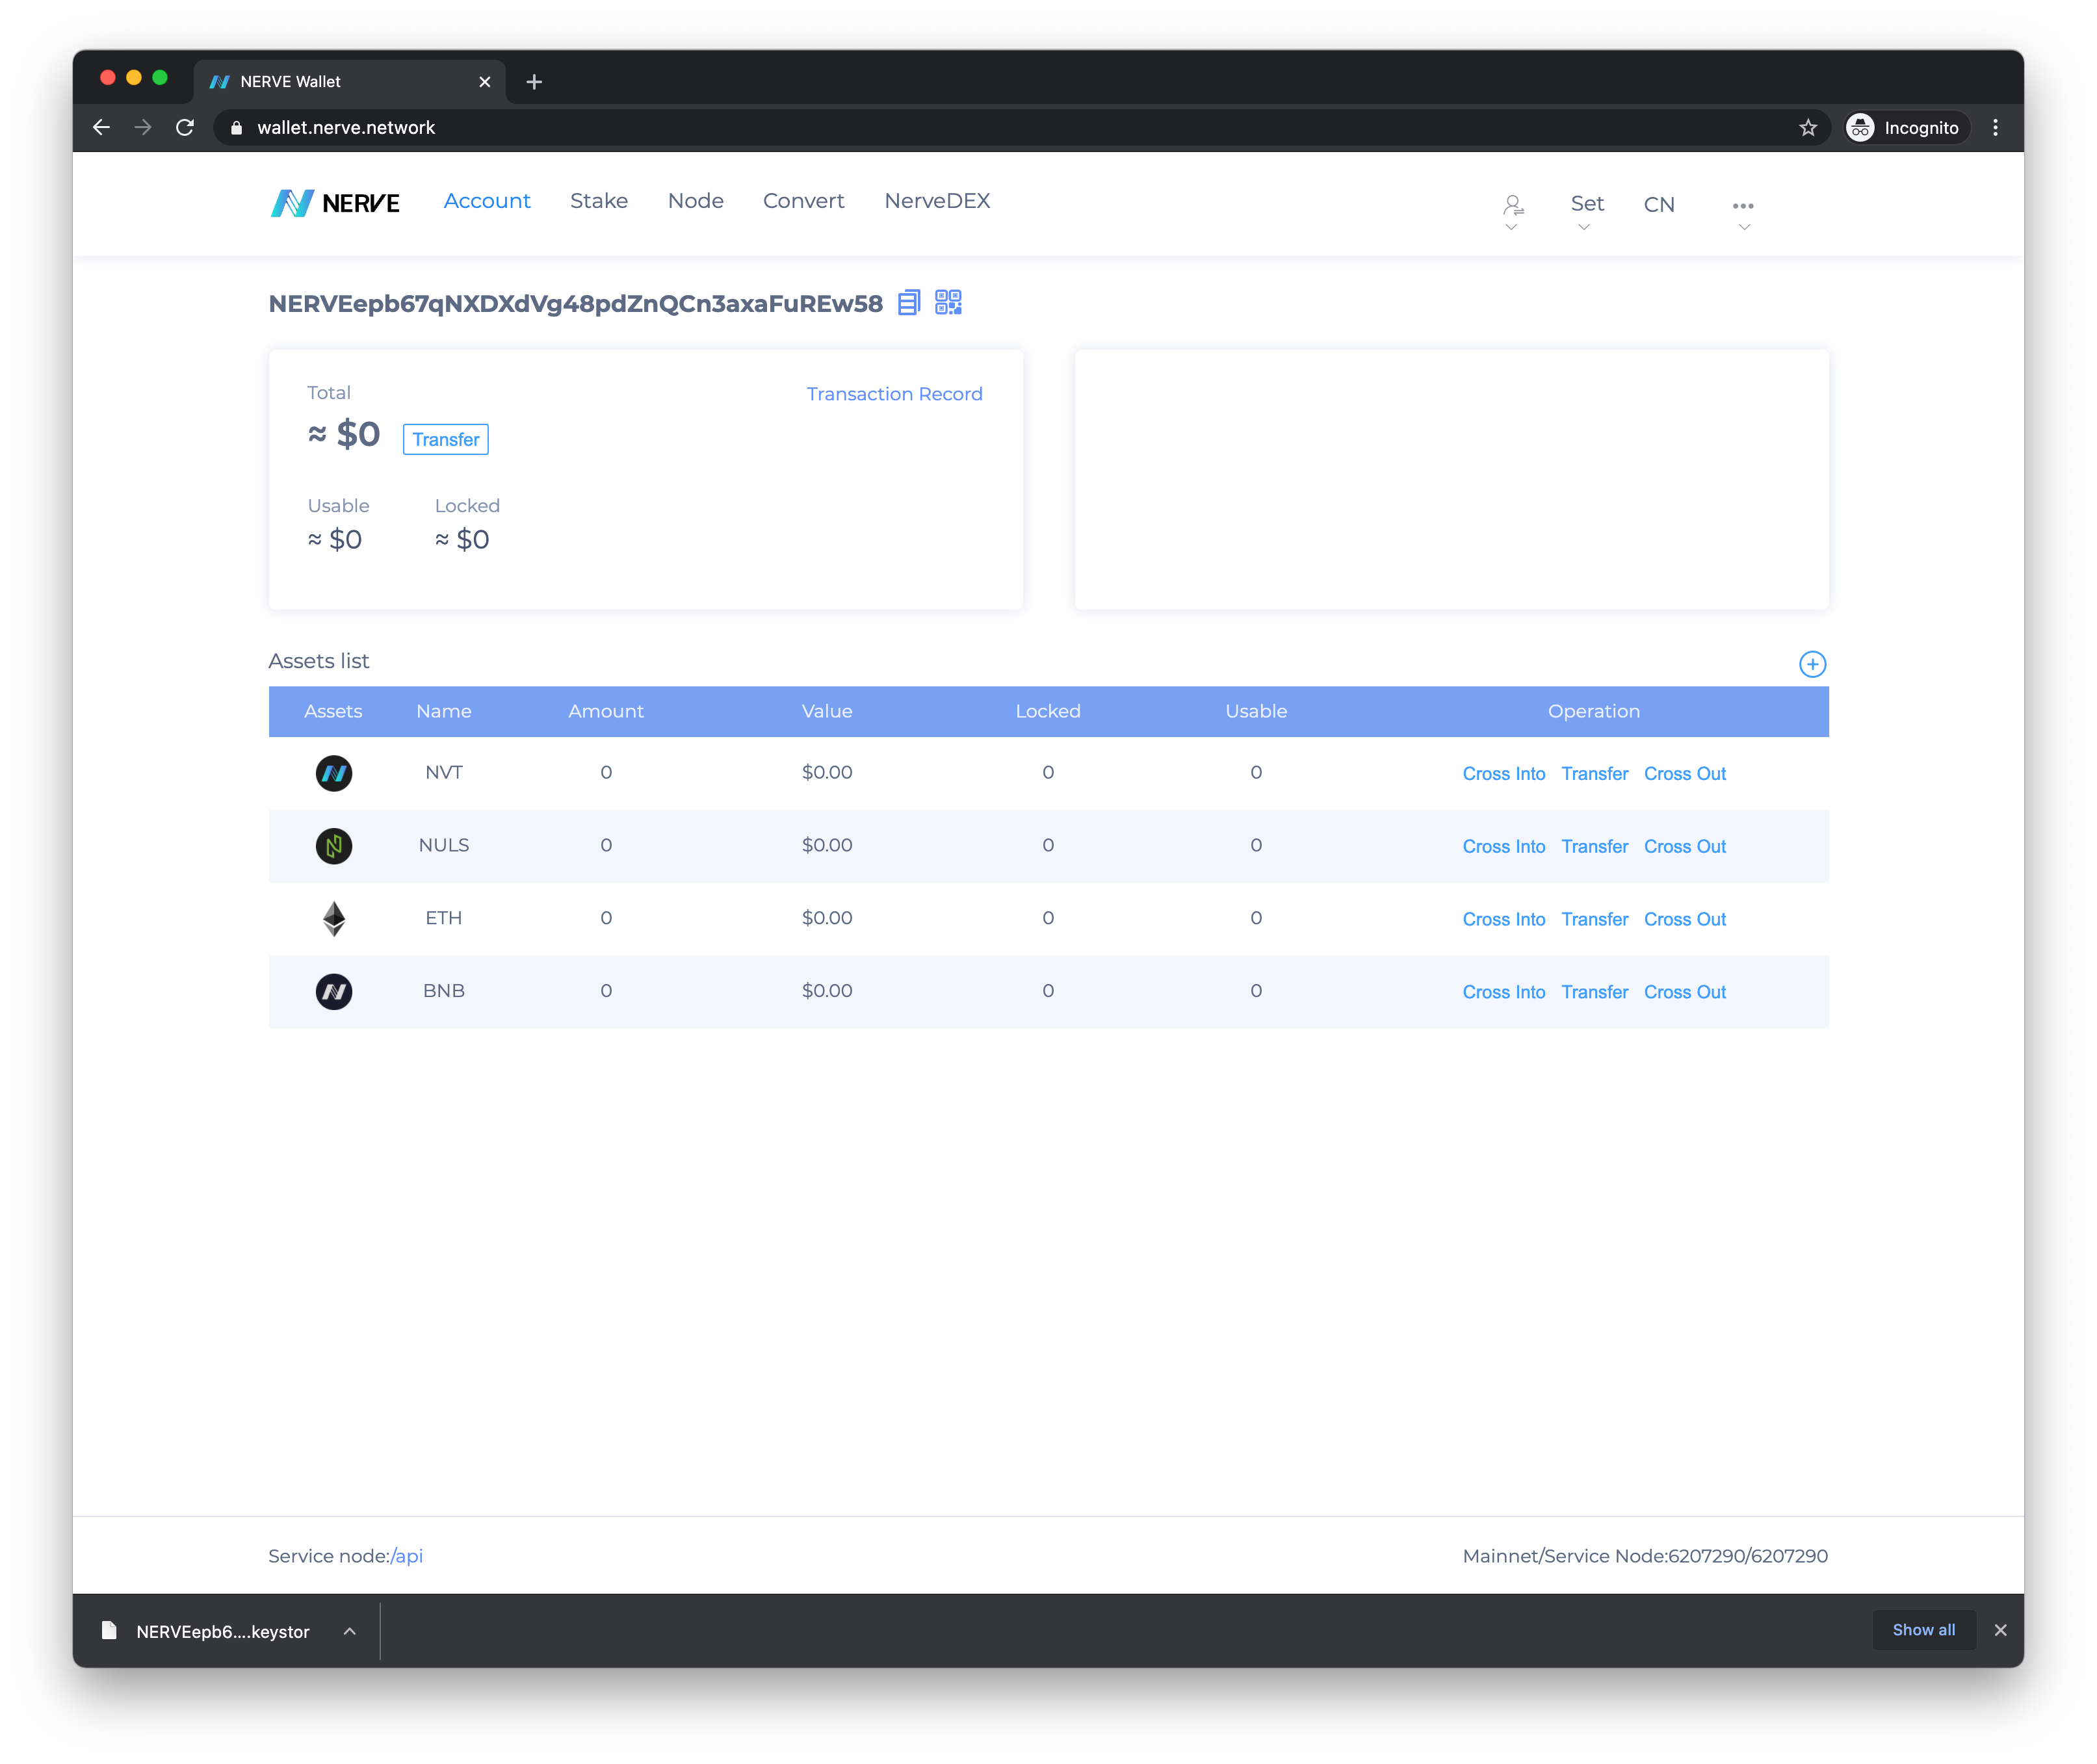Screen dimensions: 2097x1764
Task: Click Cross Out for ETH
Action: click(1685, 920)
